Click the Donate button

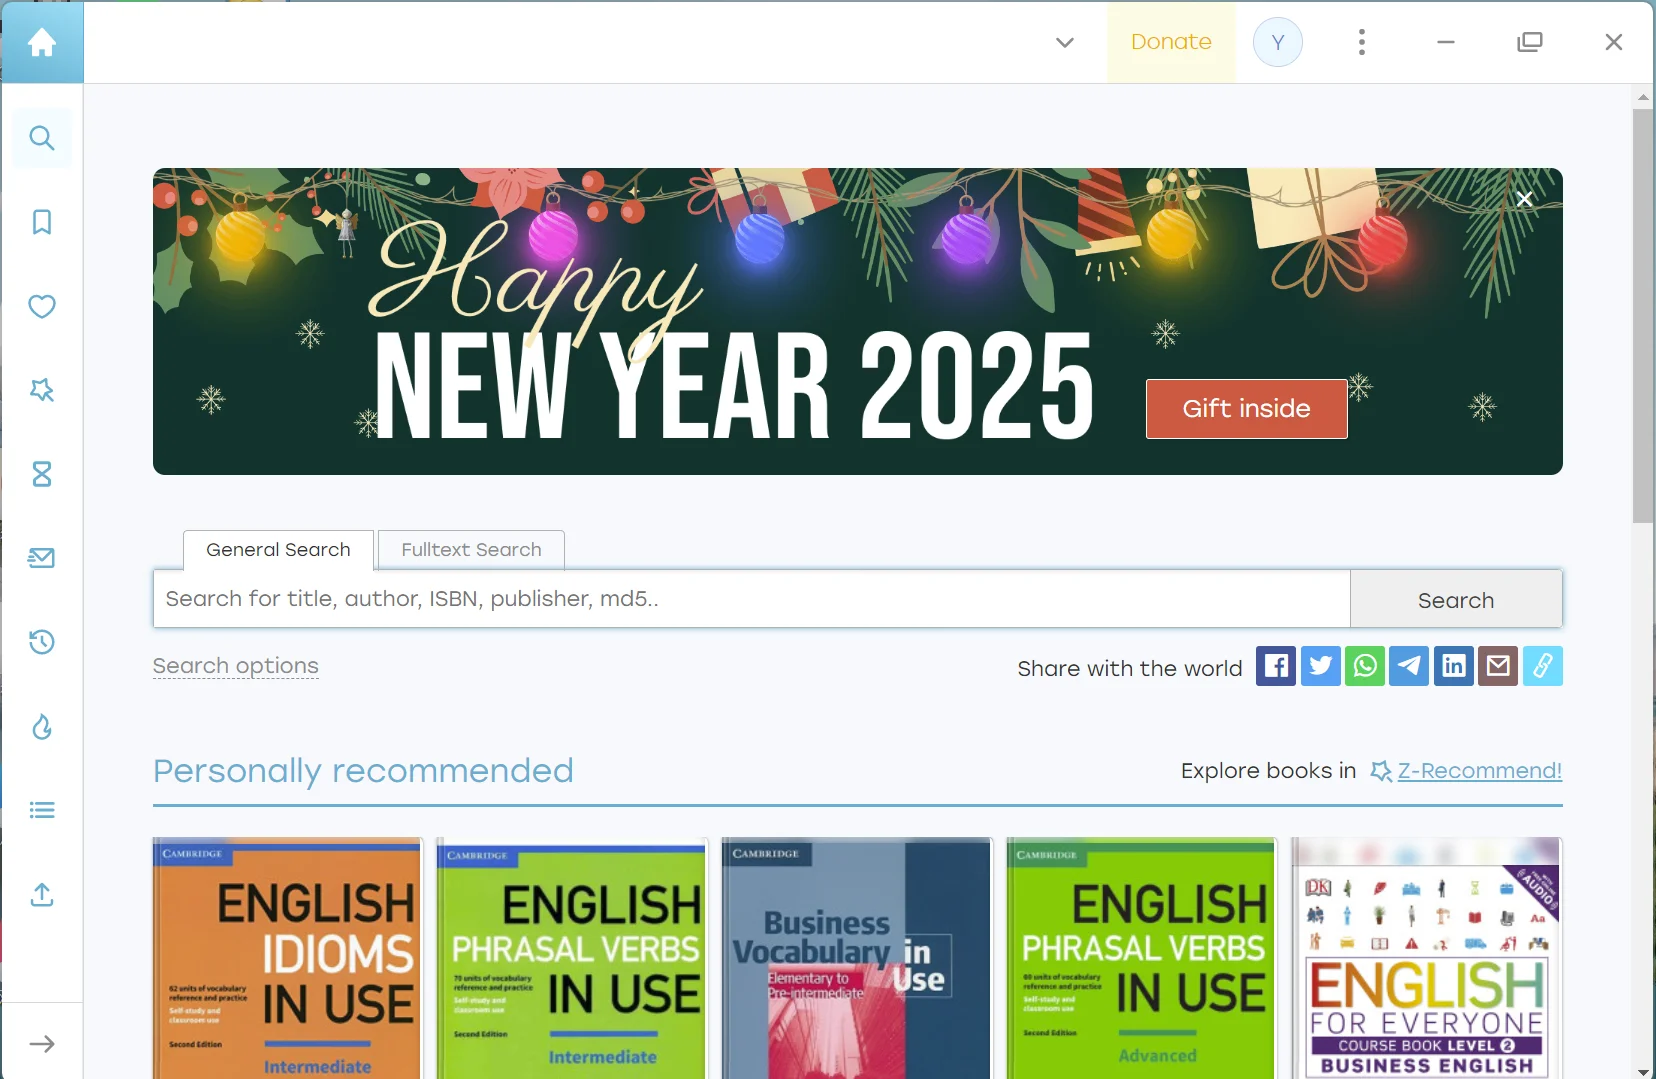1171,42
